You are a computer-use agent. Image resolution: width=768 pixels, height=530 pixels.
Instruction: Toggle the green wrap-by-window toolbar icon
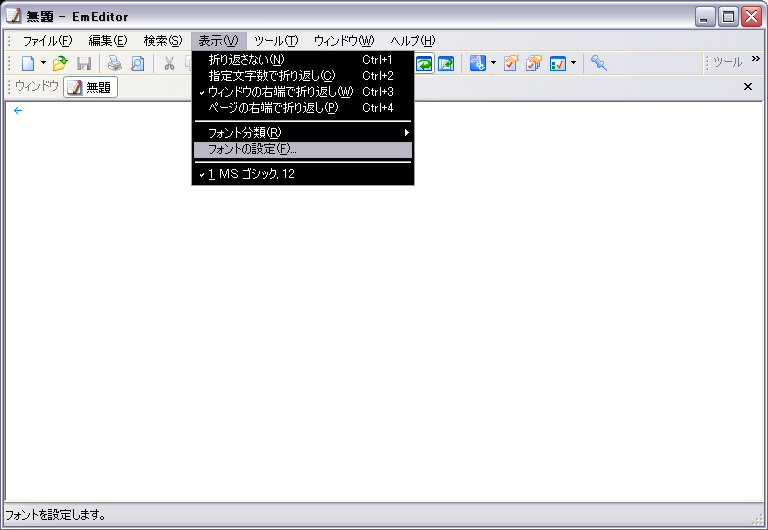pyautogui.click(x=424, y=63)
